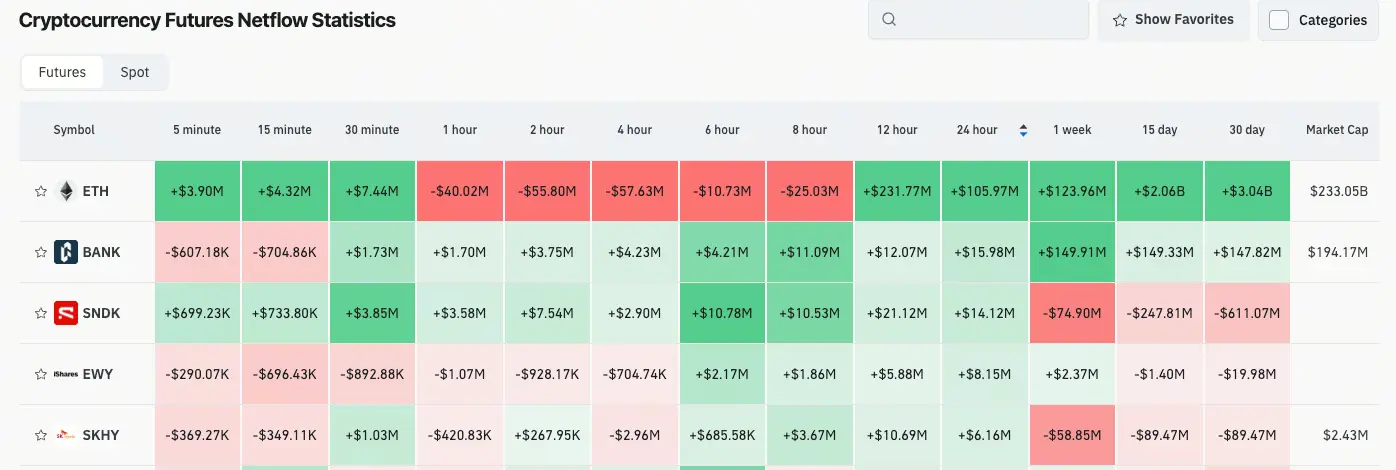Screen dimensions: 1396x470
Task: Sort by the 24 hour column arrows
Action: [x=1022, y=130]
